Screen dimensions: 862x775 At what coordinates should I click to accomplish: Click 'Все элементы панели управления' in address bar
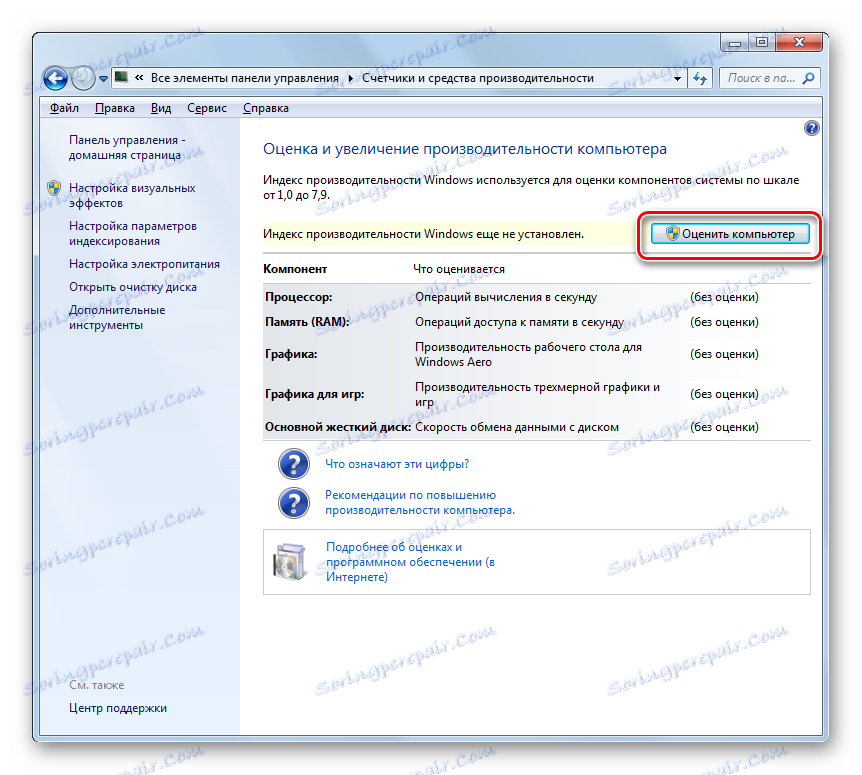pos(245,78)
